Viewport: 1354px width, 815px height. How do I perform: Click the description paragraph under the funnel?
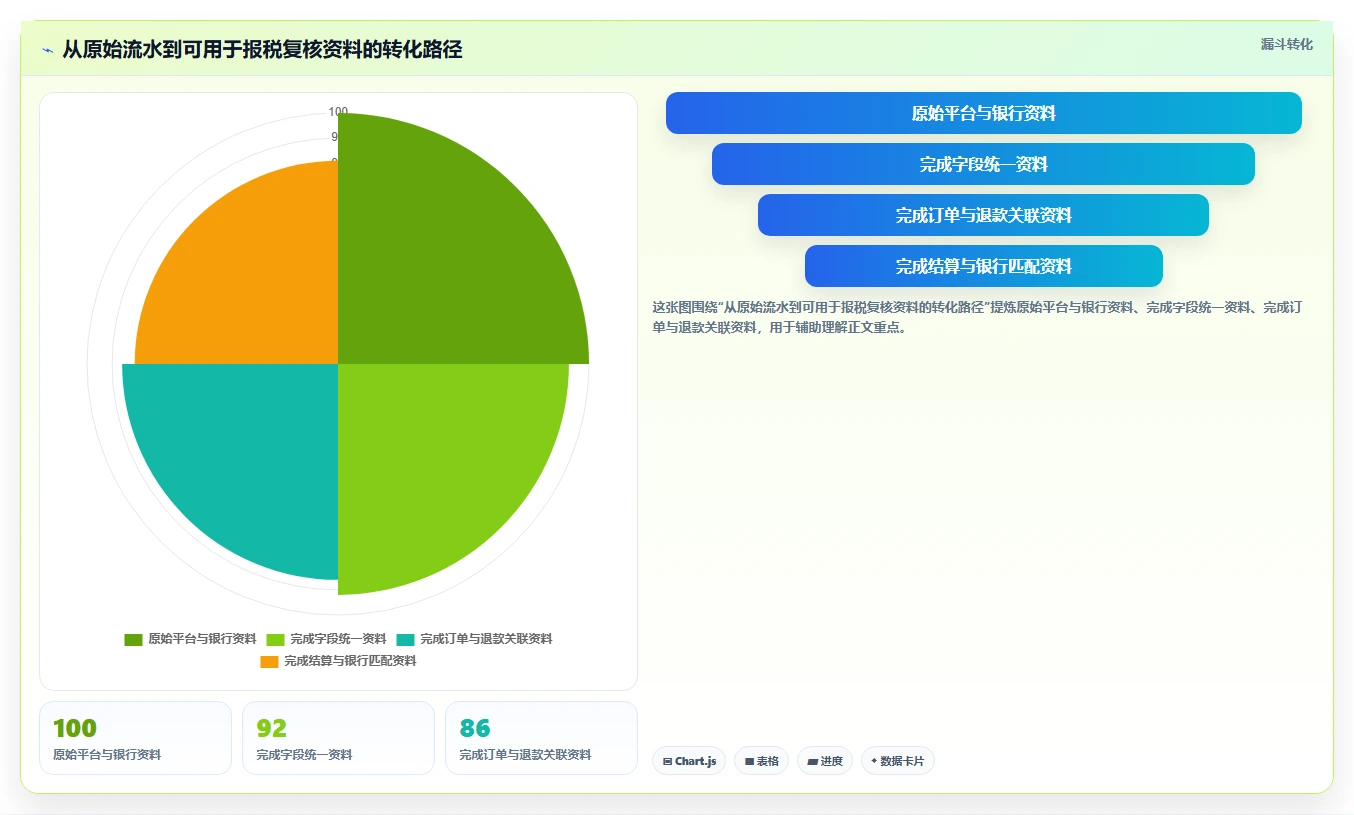tap(976, 317)
